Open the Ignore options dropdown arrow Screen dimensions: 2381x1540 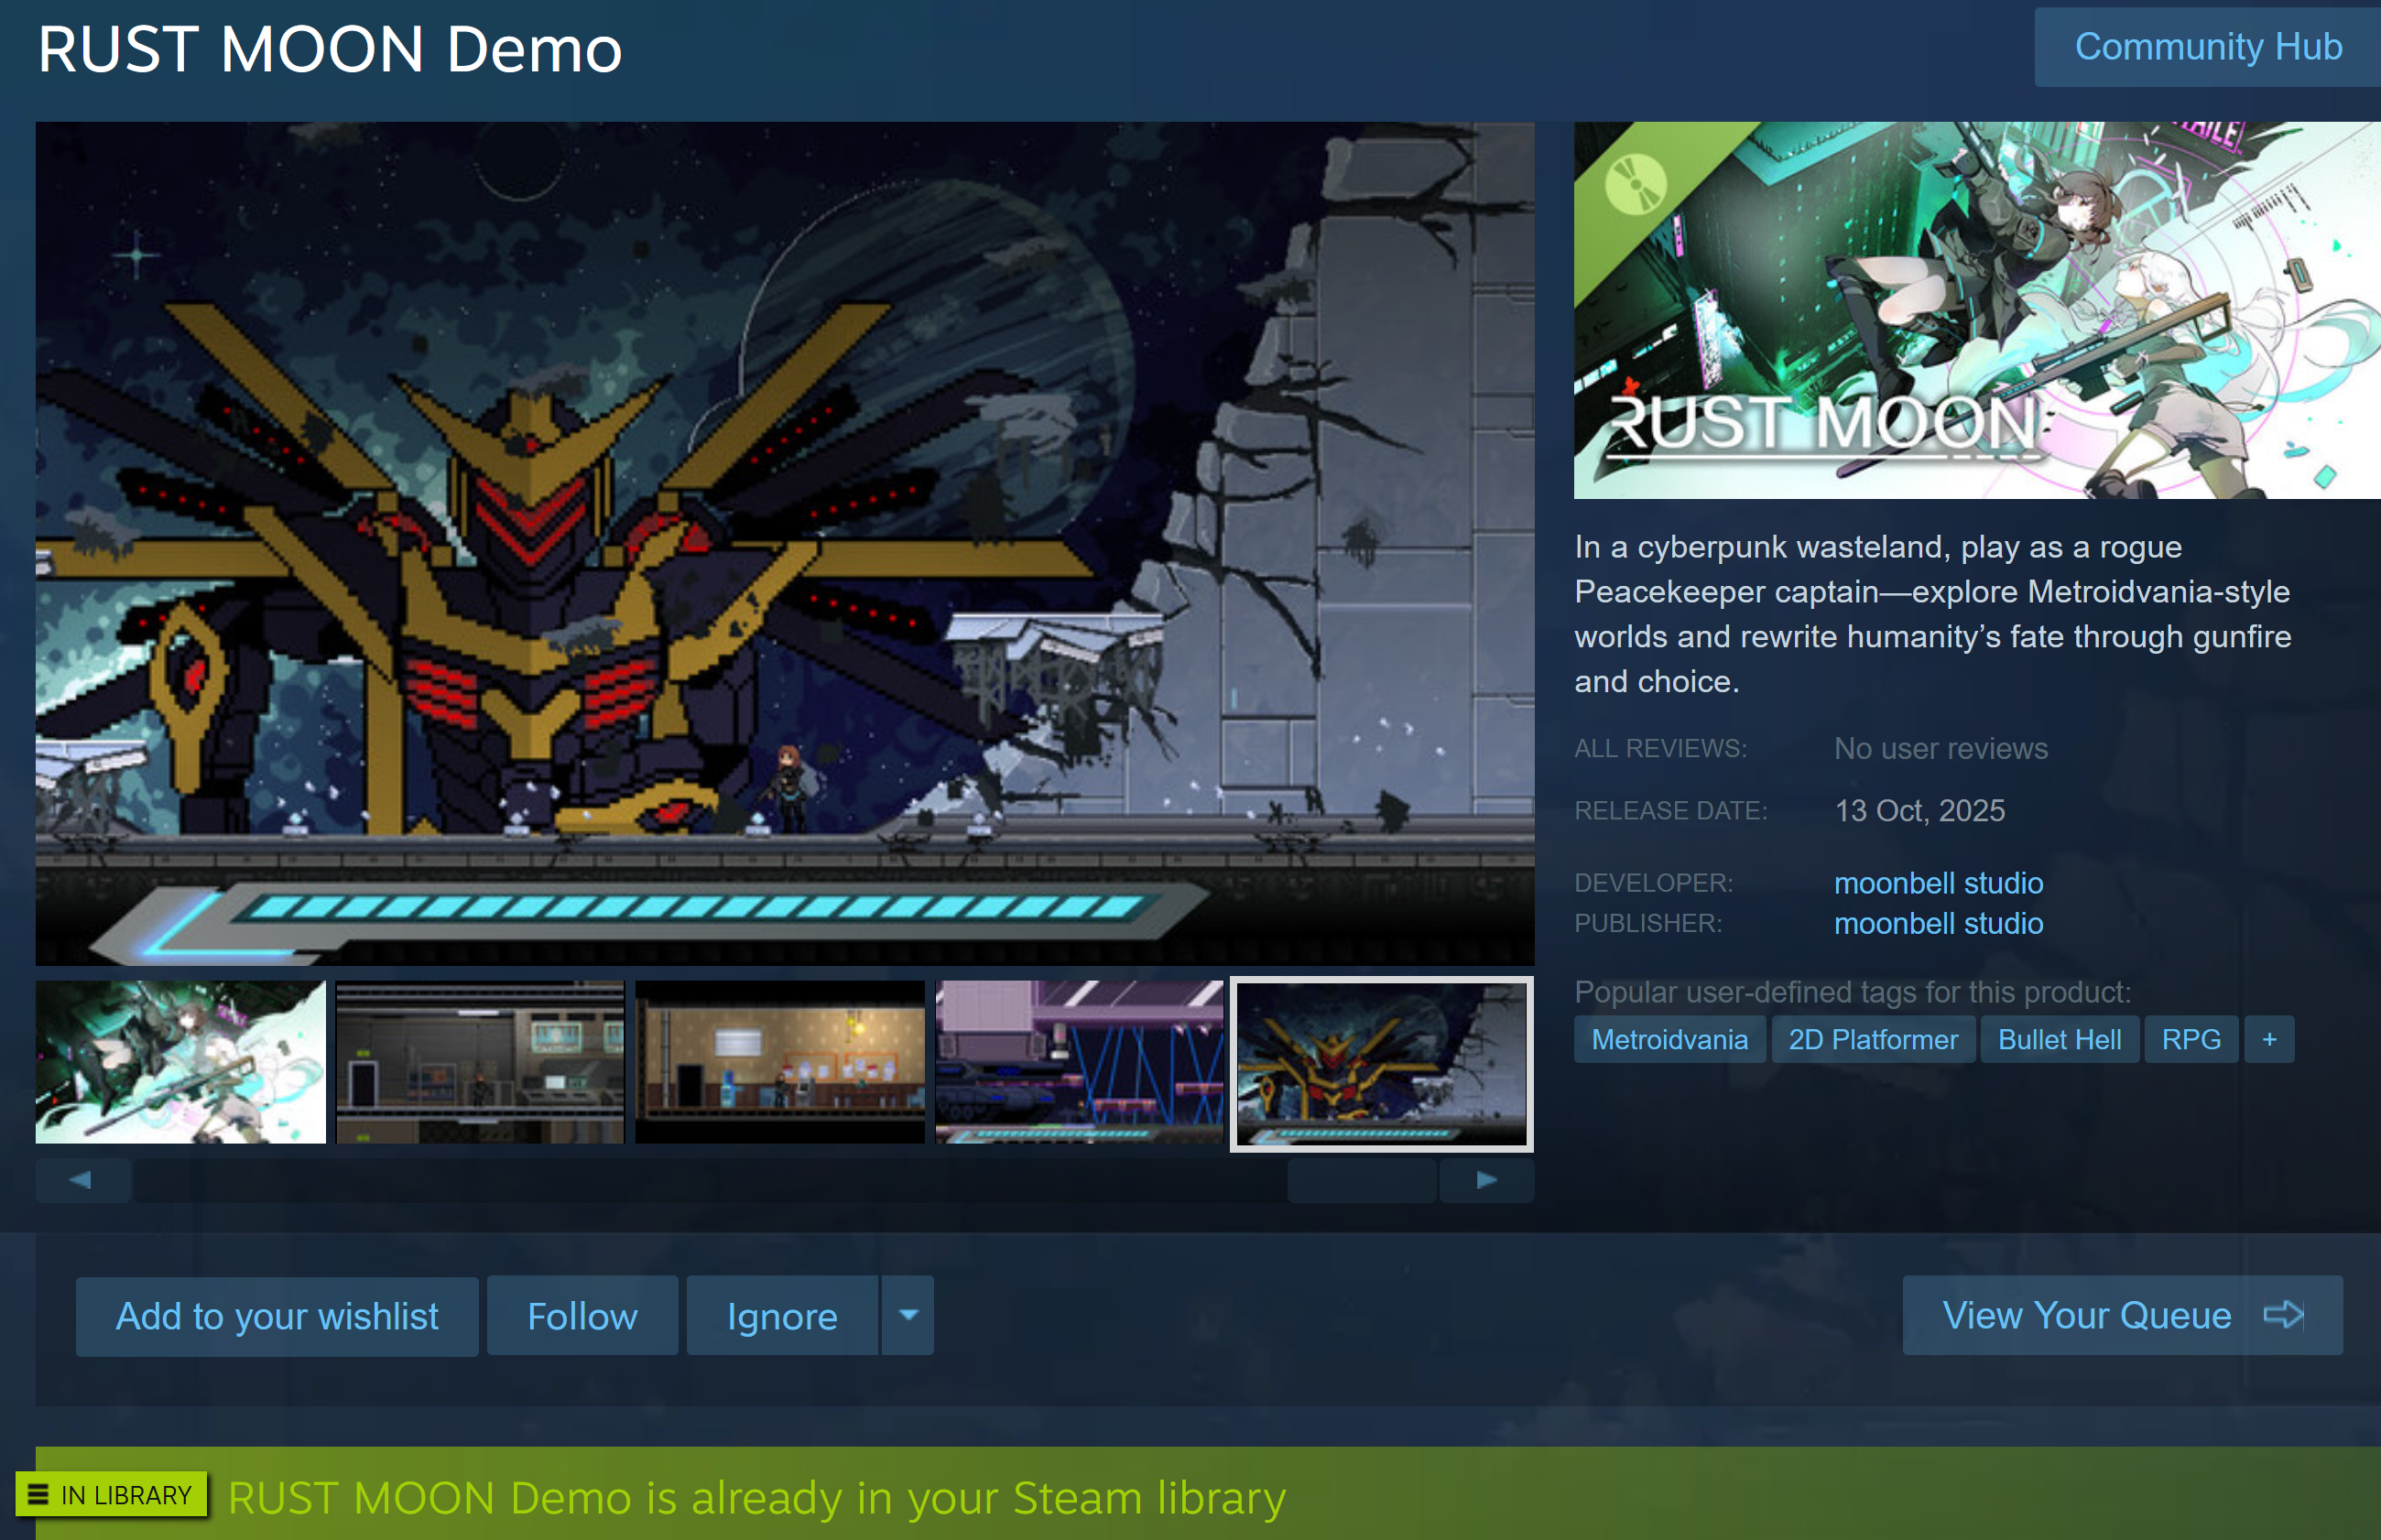908,1315
